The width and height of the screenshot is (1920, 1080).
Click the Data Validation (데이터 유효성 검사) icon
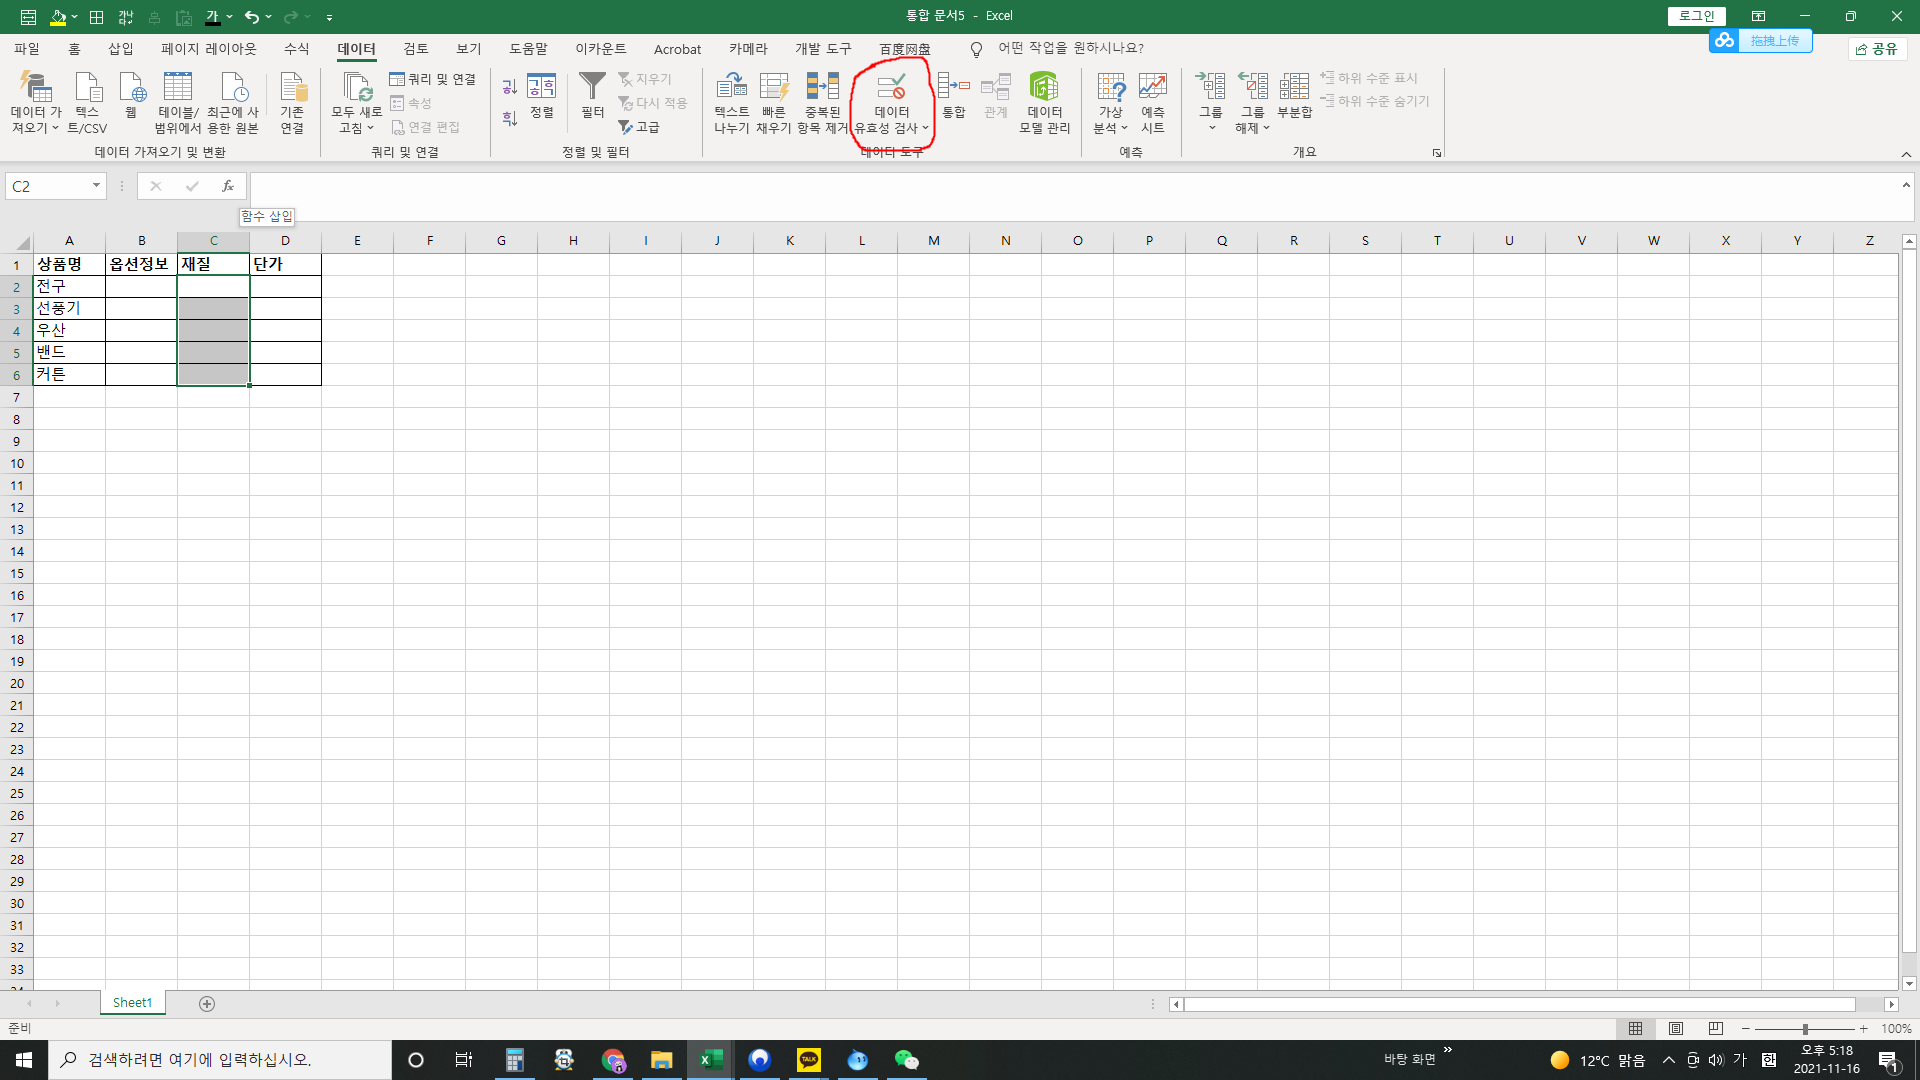click(891, 88)
